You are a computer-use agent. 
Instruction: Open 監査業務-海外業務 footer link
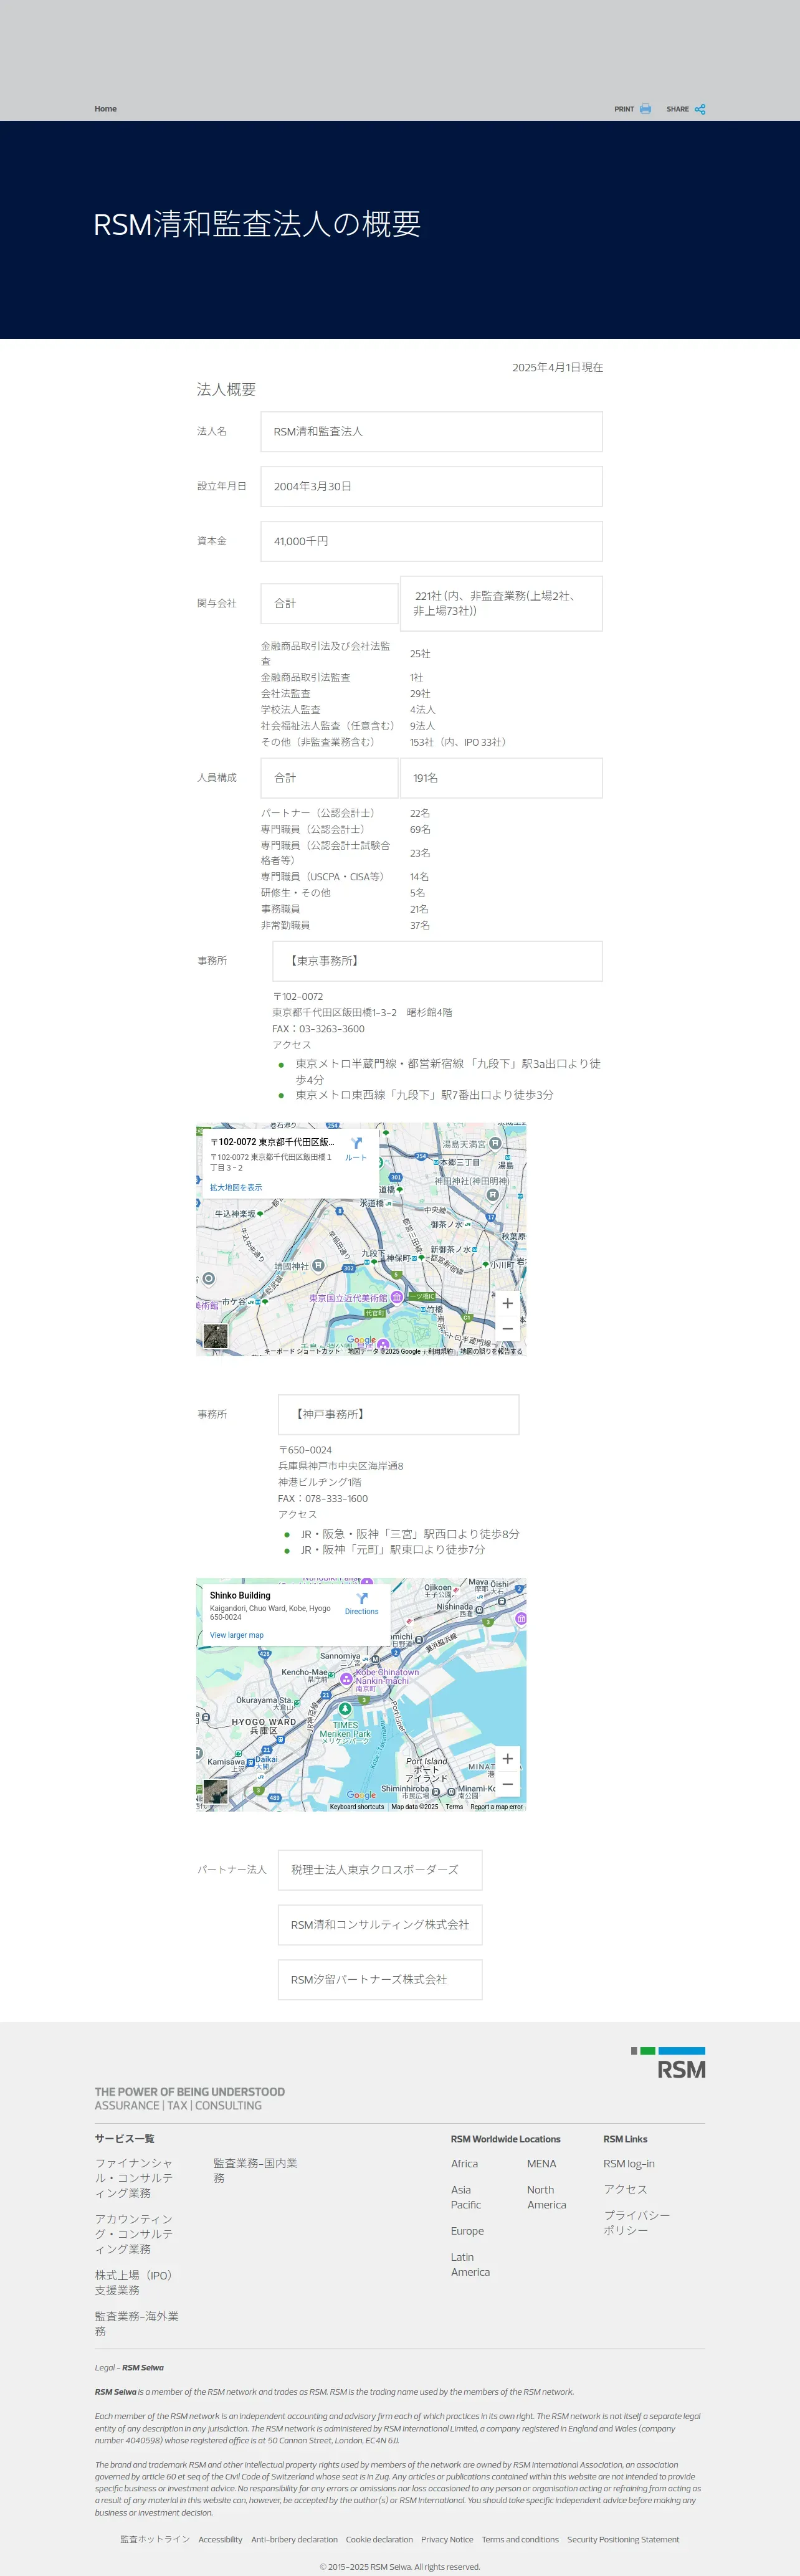coord(137,2323)
